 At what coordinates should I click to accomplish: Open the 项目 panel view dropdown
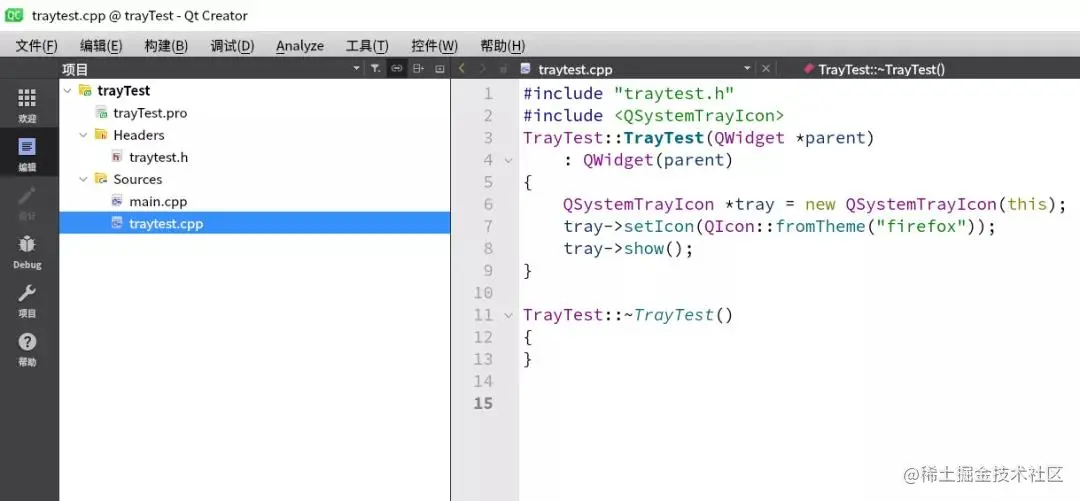(356, 68)
